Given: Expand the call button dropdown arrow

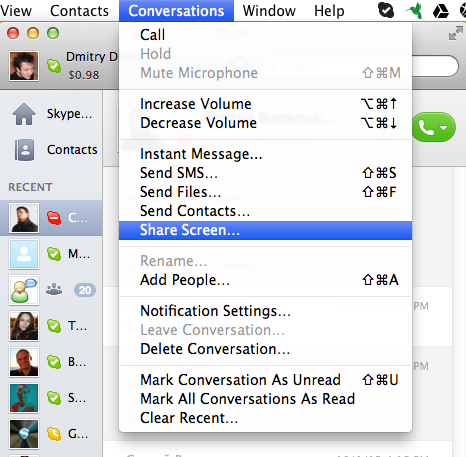Looking at the screenshot, I should click(443, 128).
